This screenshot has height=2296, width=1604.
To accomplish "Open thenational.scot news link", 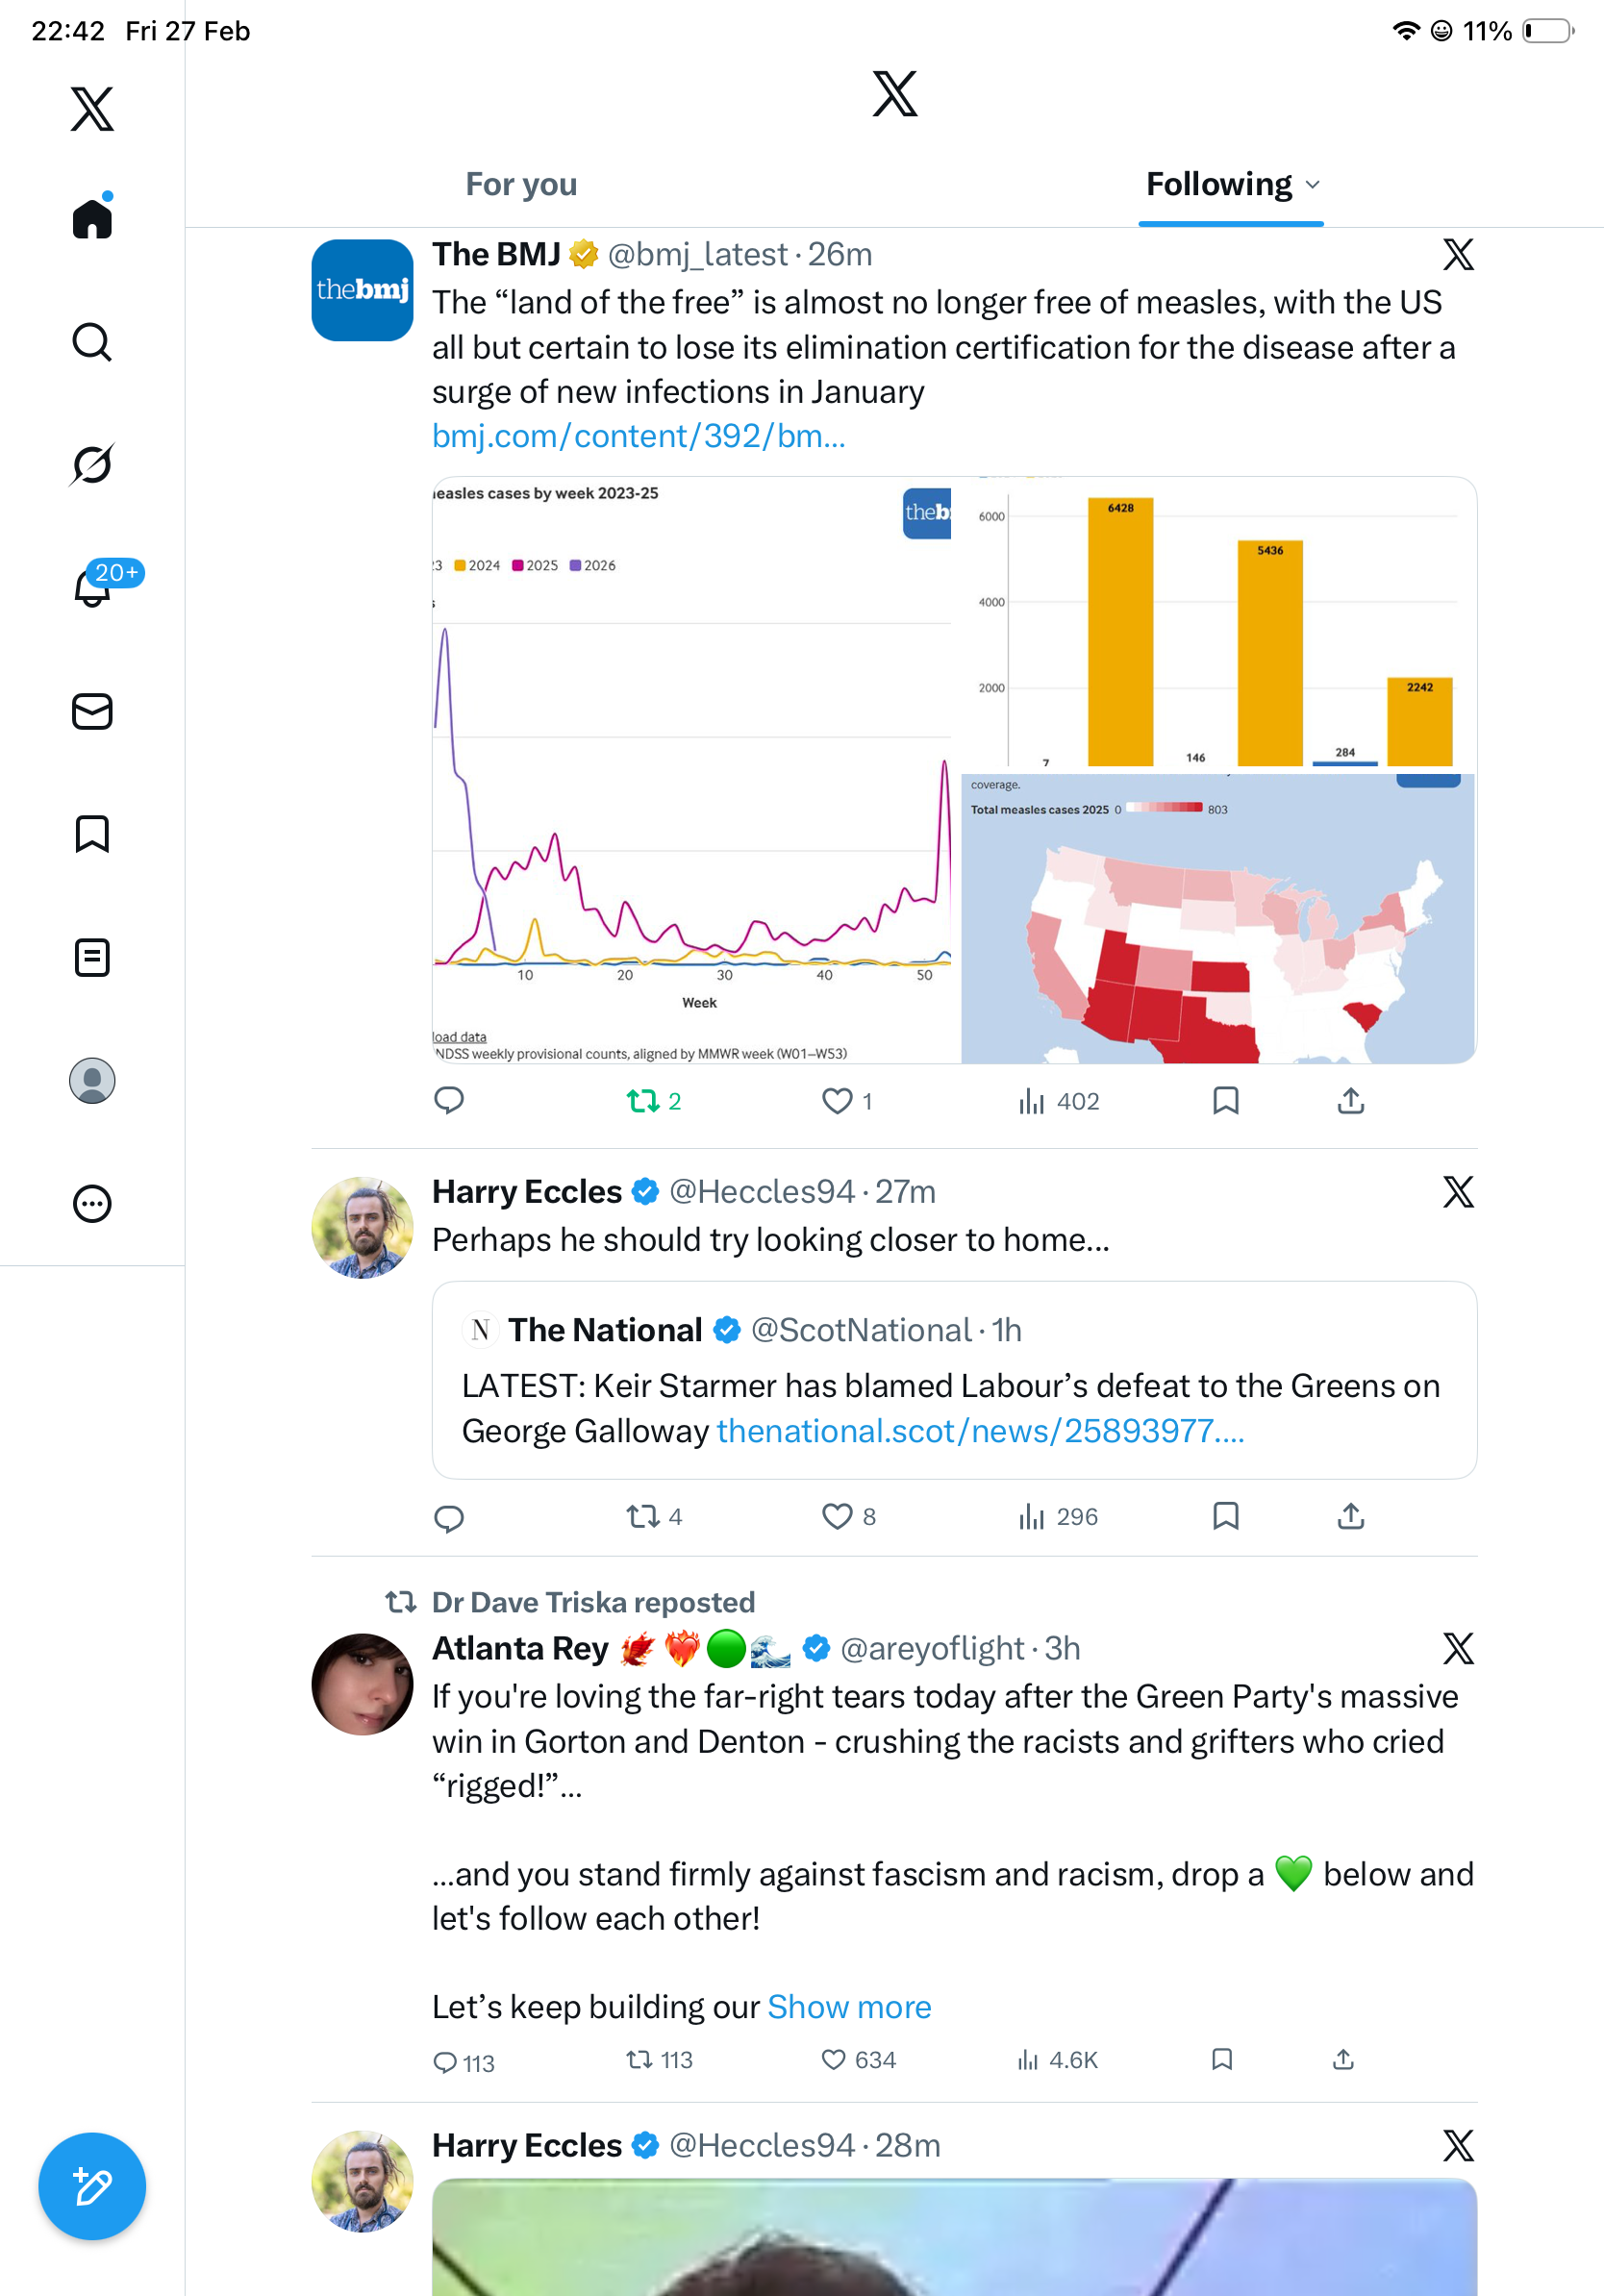I will click(x=980, y=1431).
